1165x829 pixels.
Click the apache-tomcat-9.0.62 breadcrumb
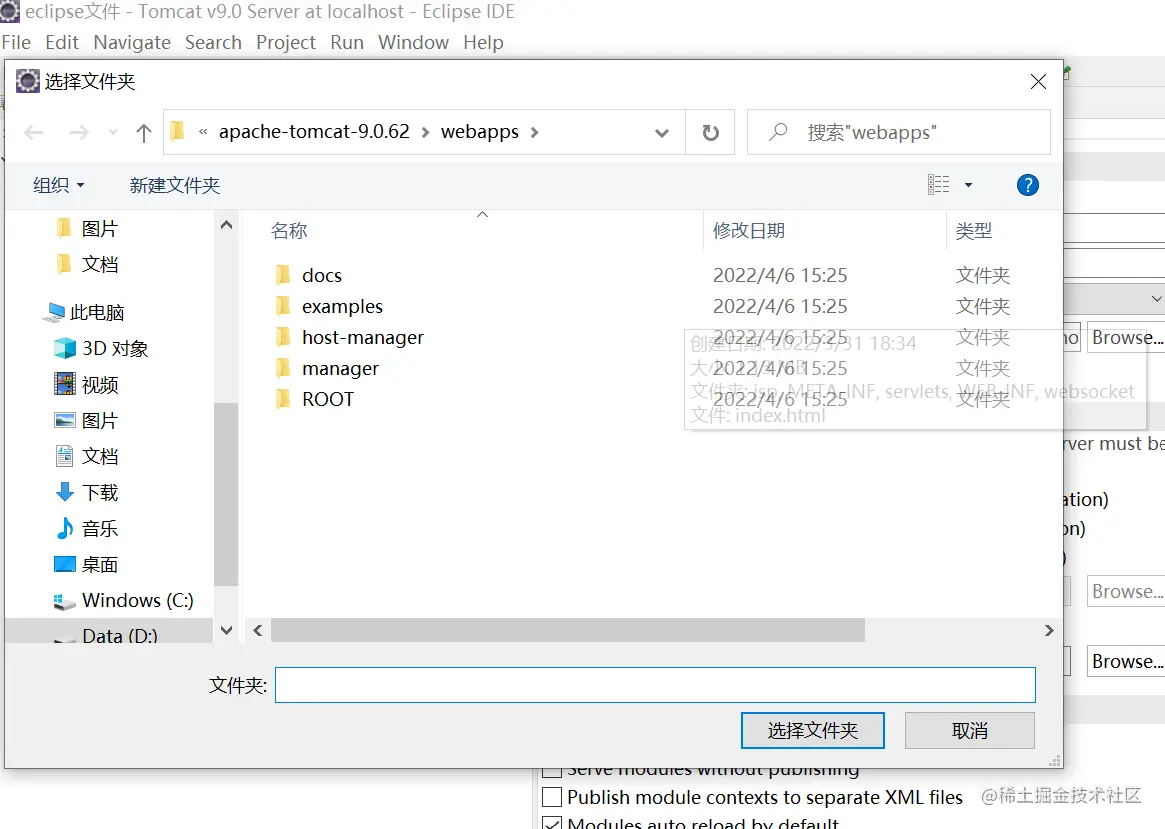pyautogui.click(x=314, y=131)
